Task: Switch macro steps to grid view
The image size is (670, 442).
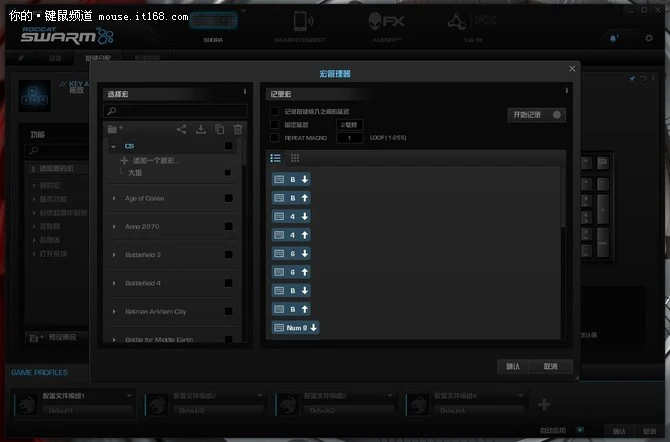Action: point(295,158)
